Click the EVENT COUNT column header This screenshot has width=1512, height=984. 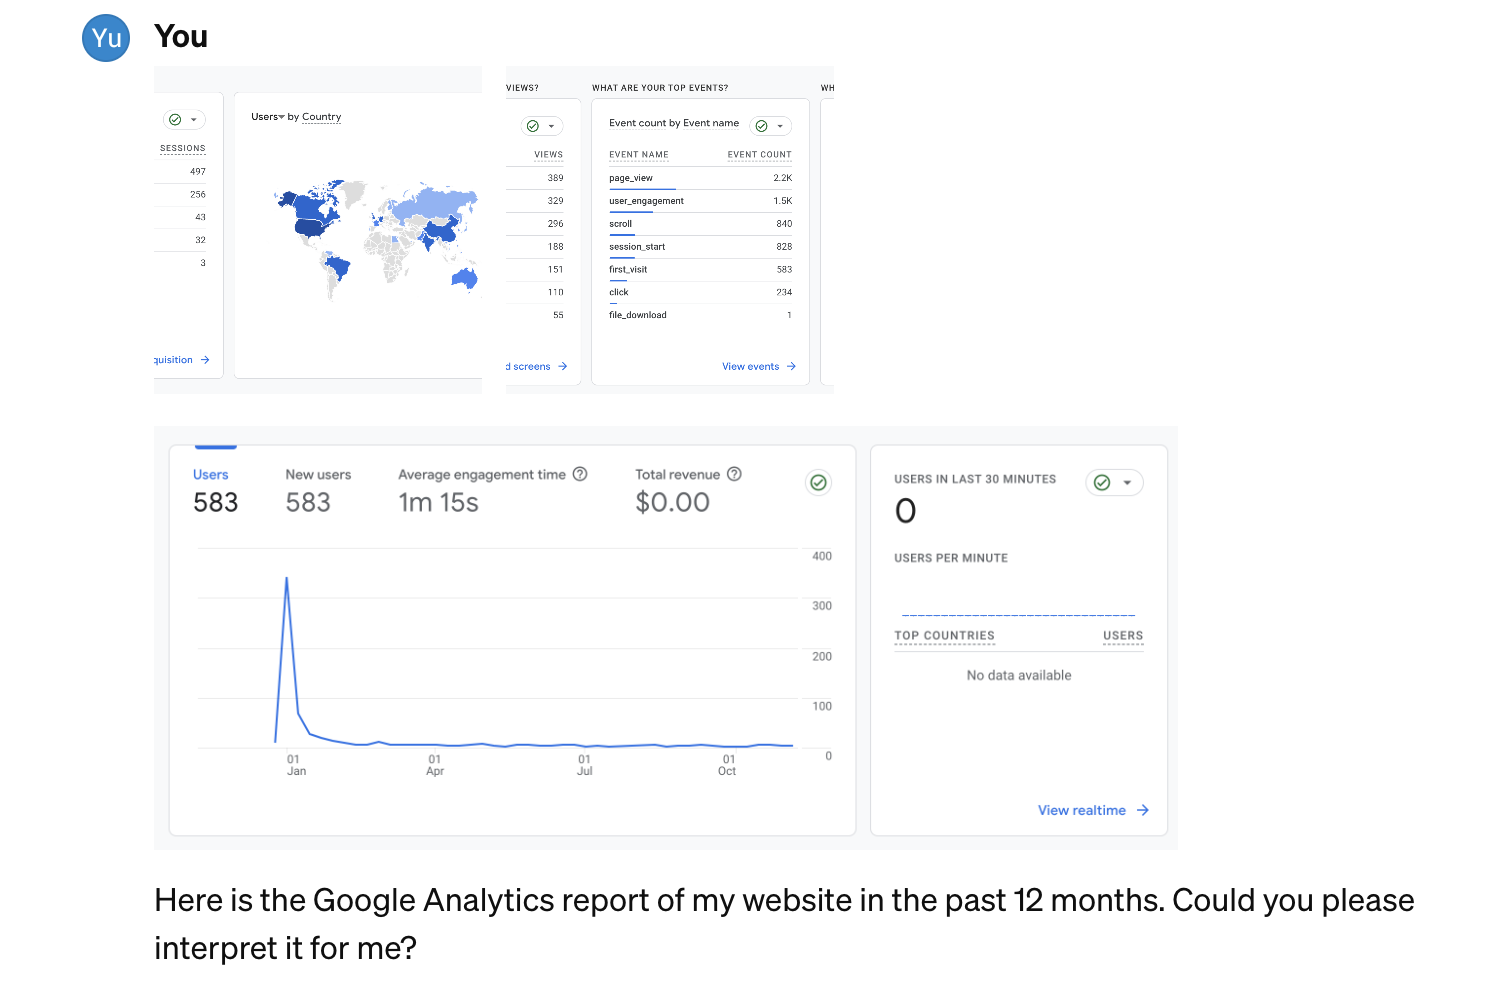[x=759, y=155]
